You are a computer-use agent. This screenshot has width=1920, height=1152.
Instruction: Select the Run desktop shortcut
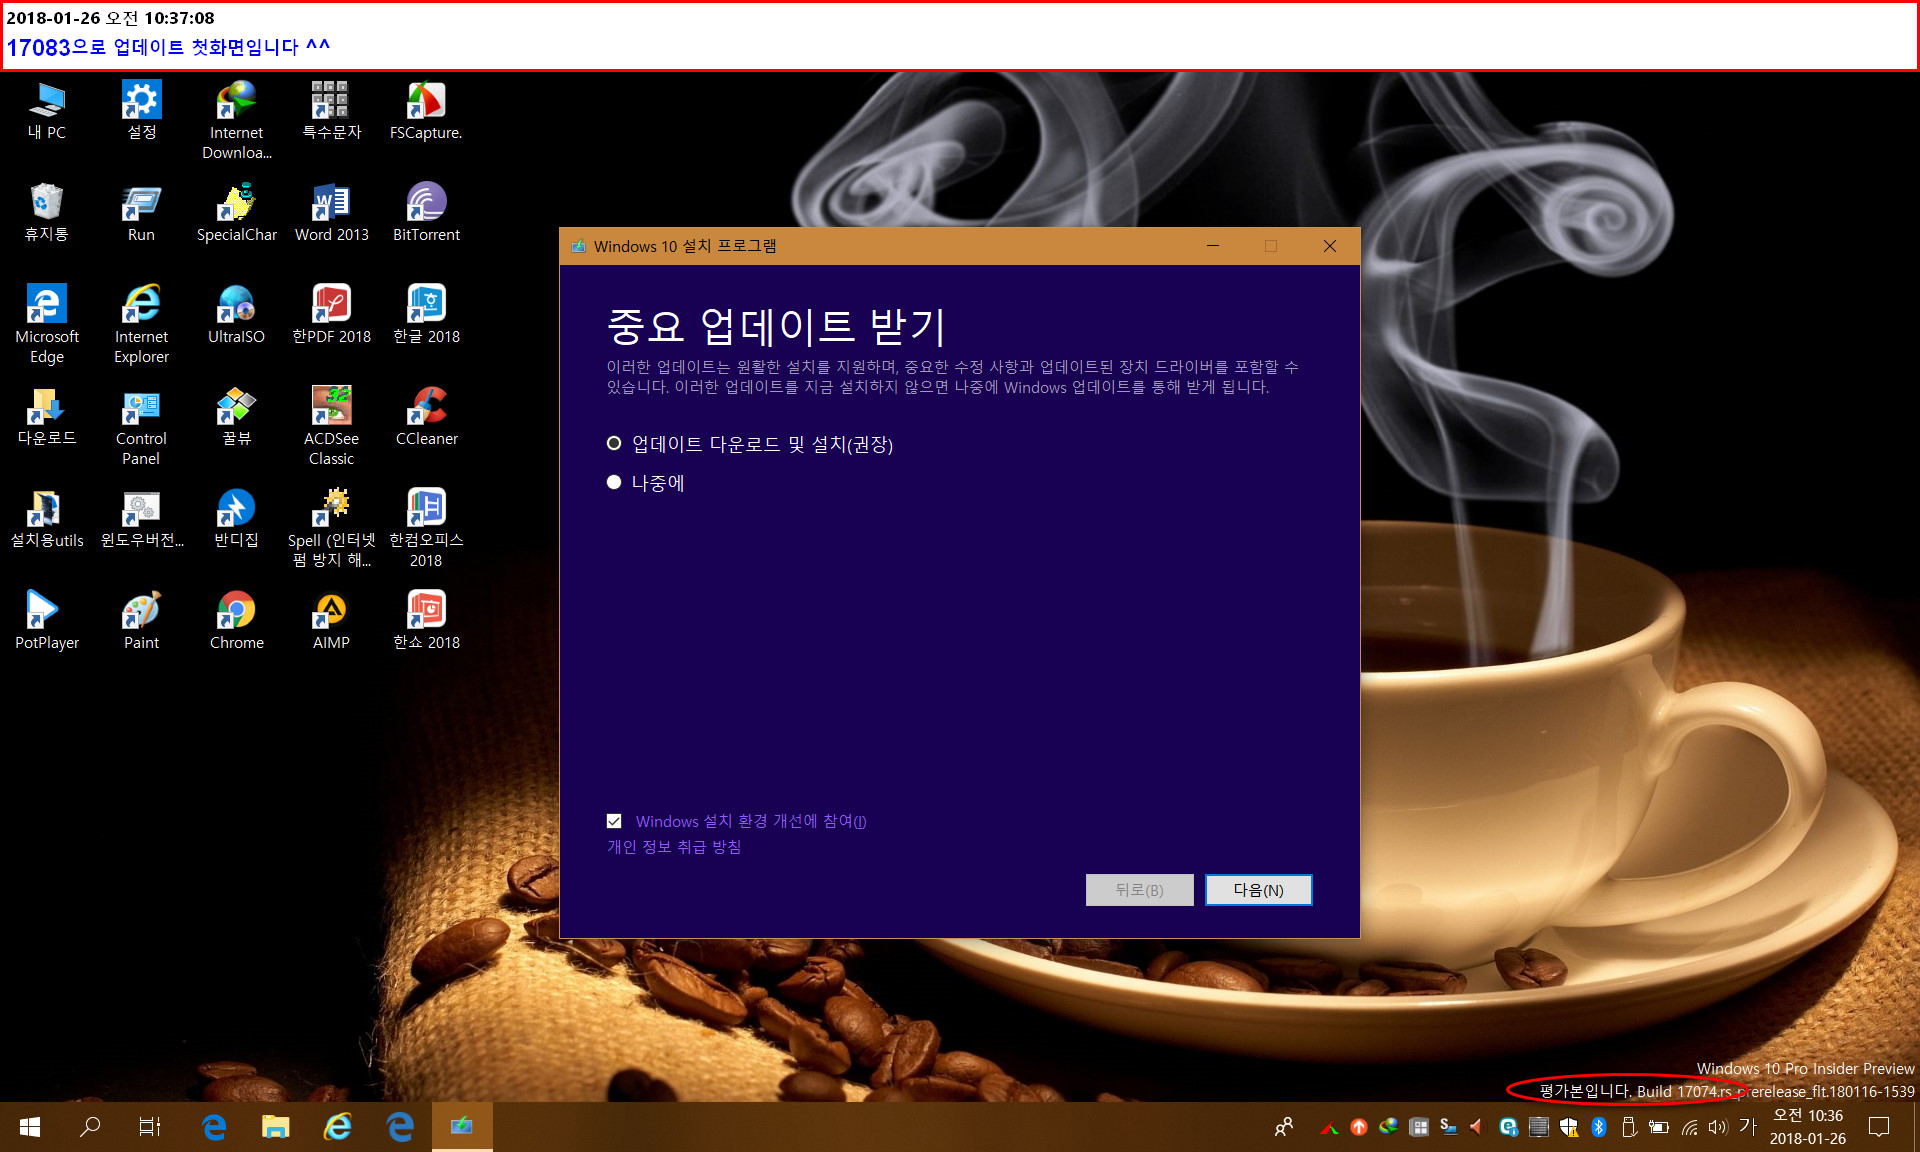(x=141, y=212)
